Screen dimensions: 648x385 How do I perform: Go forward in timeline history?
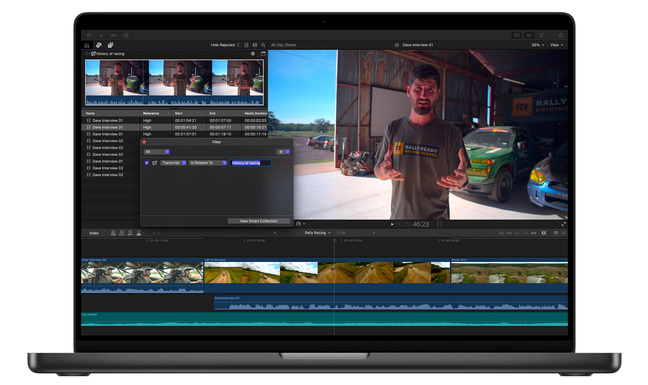click(x=374, y=233)
